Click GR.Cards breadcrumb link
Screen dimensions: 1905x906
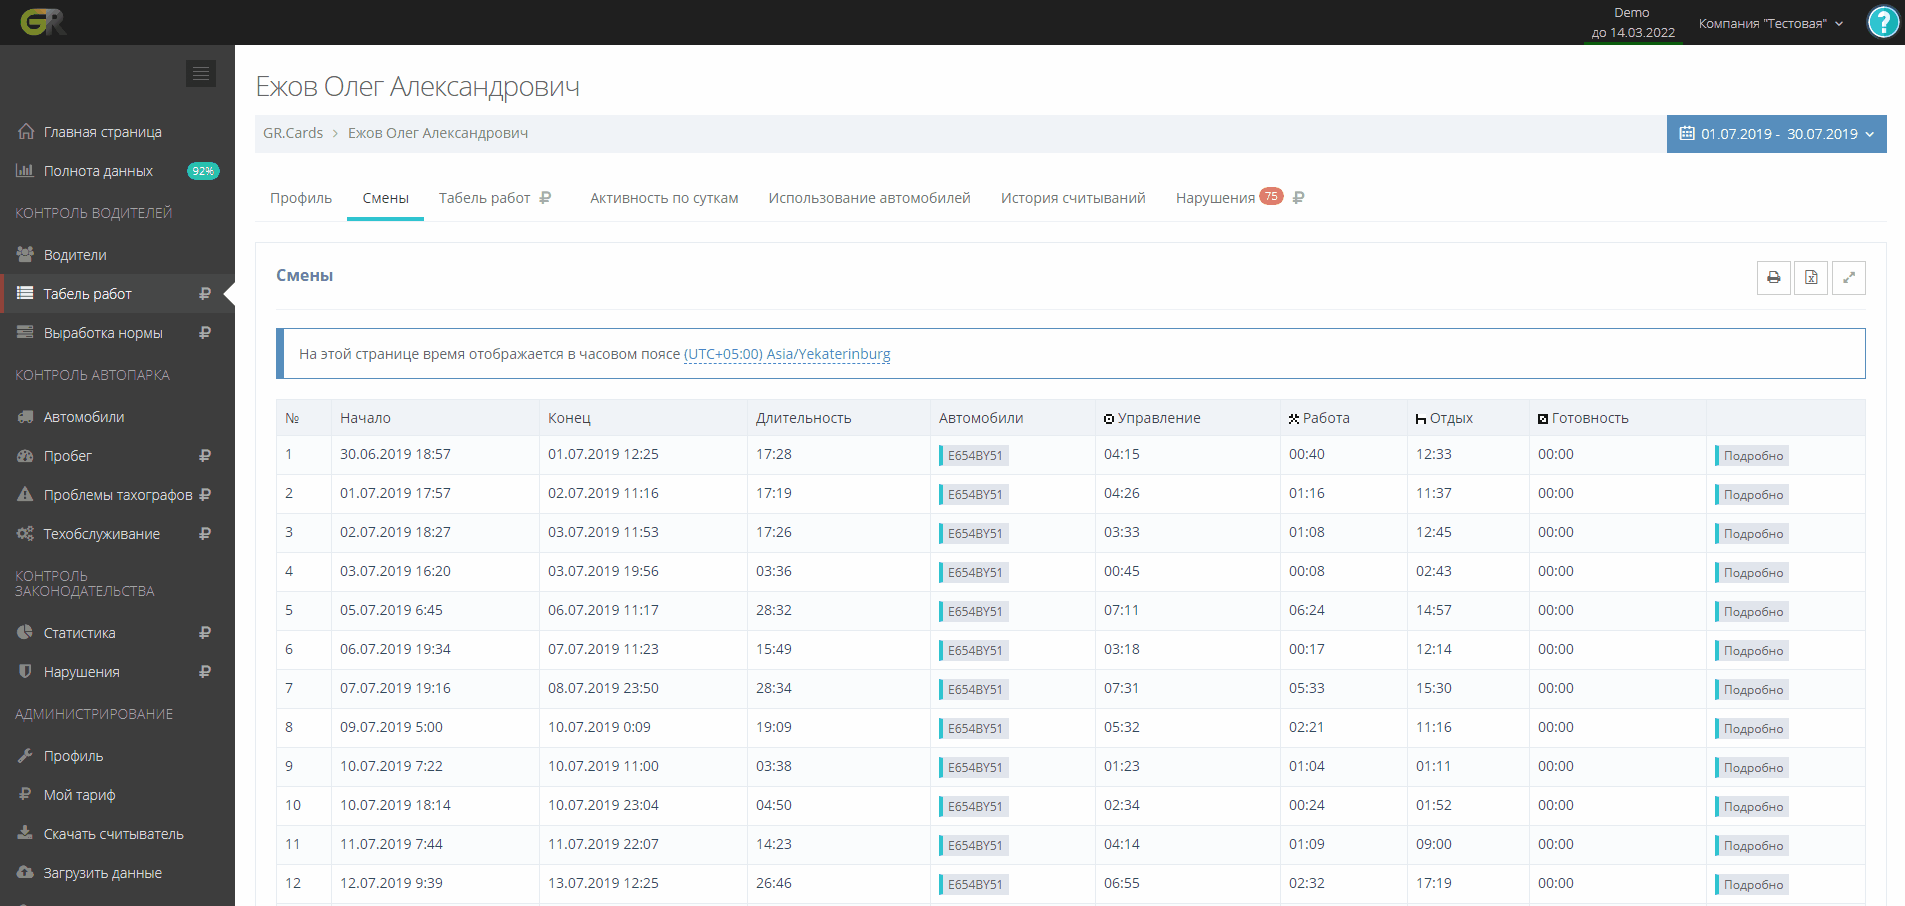point(293,133)
